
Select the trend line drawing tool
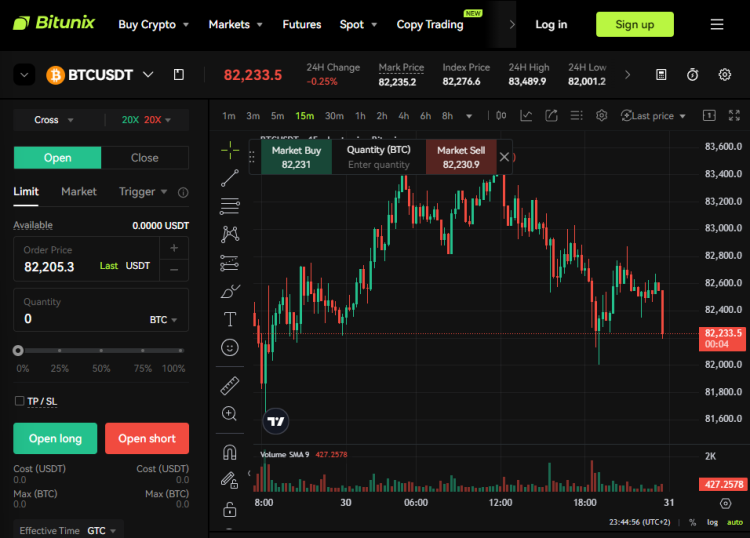(230, 179)
